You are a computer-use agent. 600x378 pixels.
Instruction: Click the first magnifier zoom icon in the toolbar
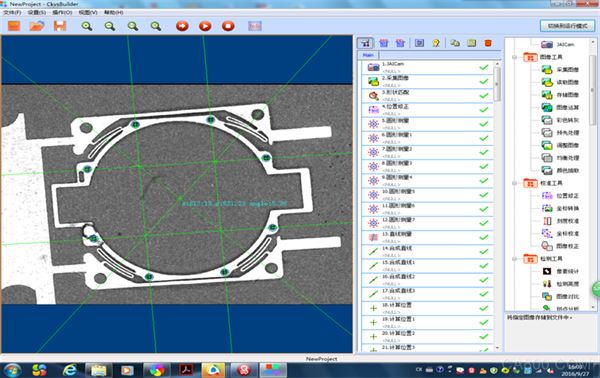point(87,26)
